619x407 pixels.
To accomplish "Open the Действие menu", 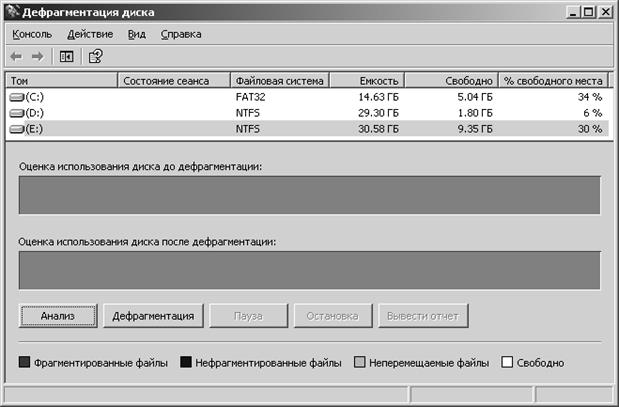I will click(90, 34).
